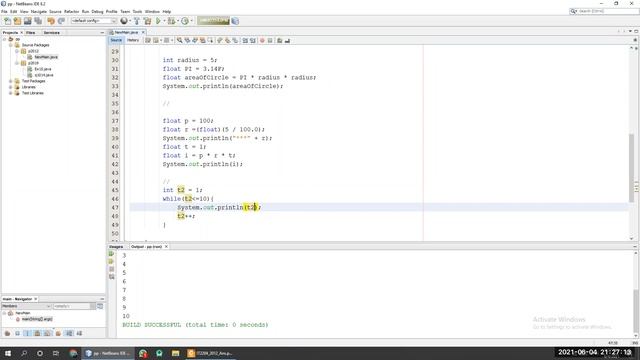
Task: Click Start Macro Recording red icon
Action: [x=262, y=40]
